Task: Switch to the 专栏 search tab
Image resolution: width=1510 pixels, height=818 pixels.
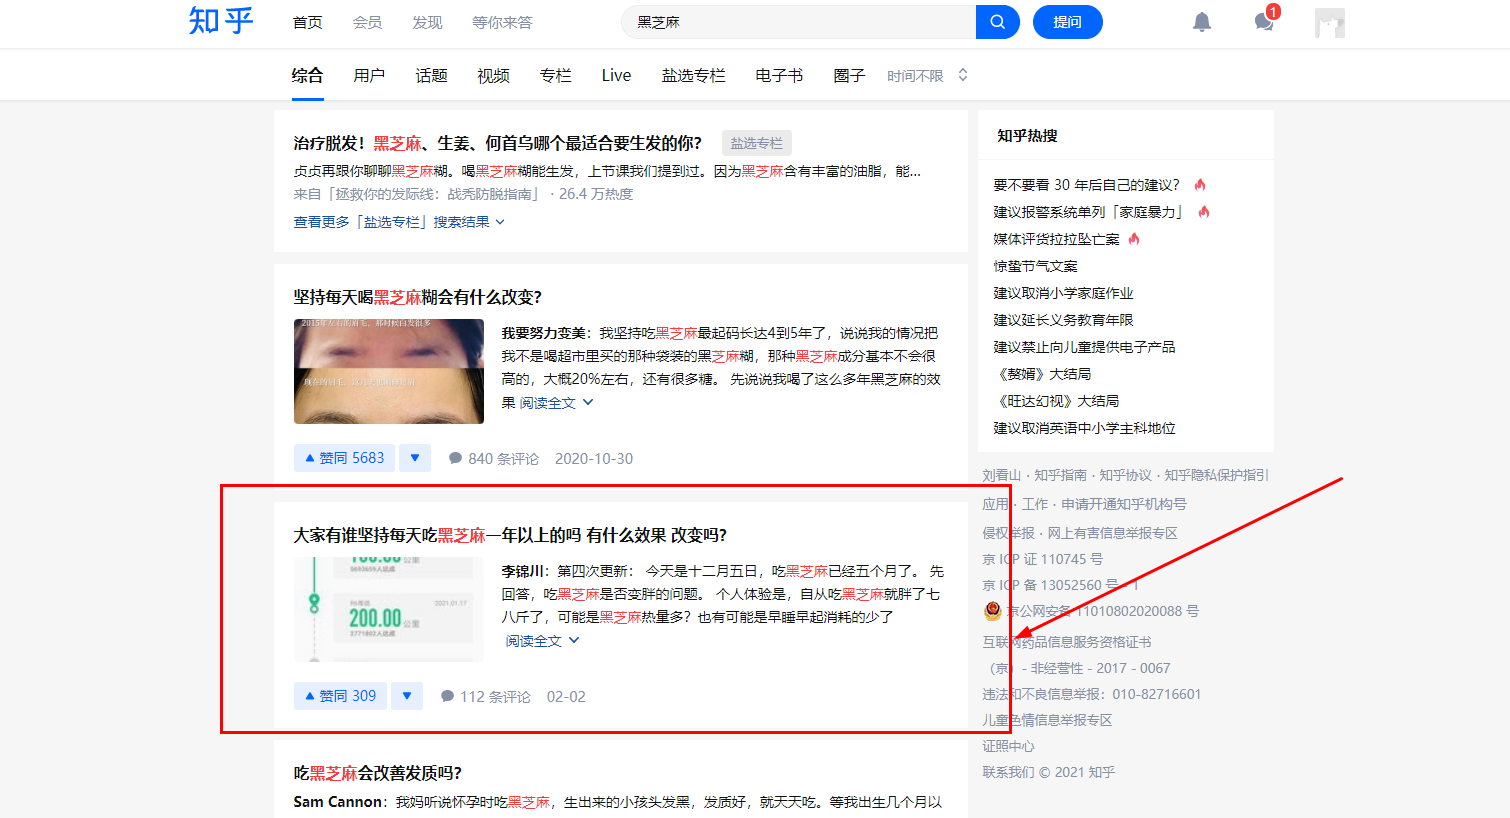Action: 555,75
